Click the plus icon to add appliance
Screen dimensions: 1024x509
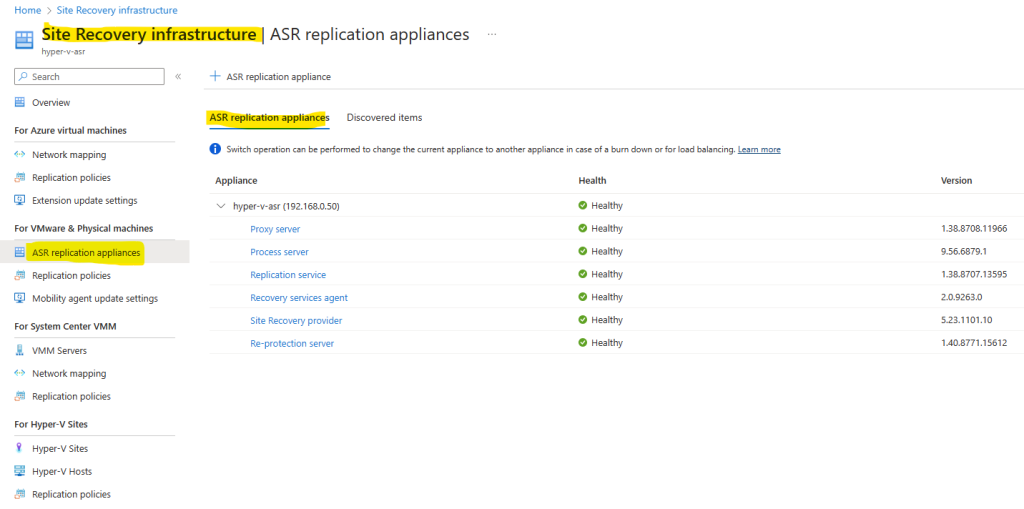coord(215,76)
